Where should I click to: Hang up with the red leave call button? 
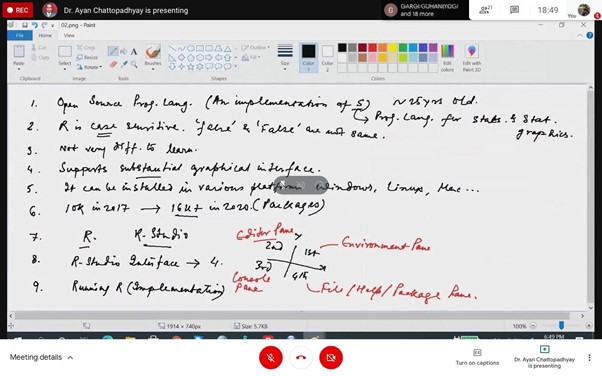pos(301,358)
